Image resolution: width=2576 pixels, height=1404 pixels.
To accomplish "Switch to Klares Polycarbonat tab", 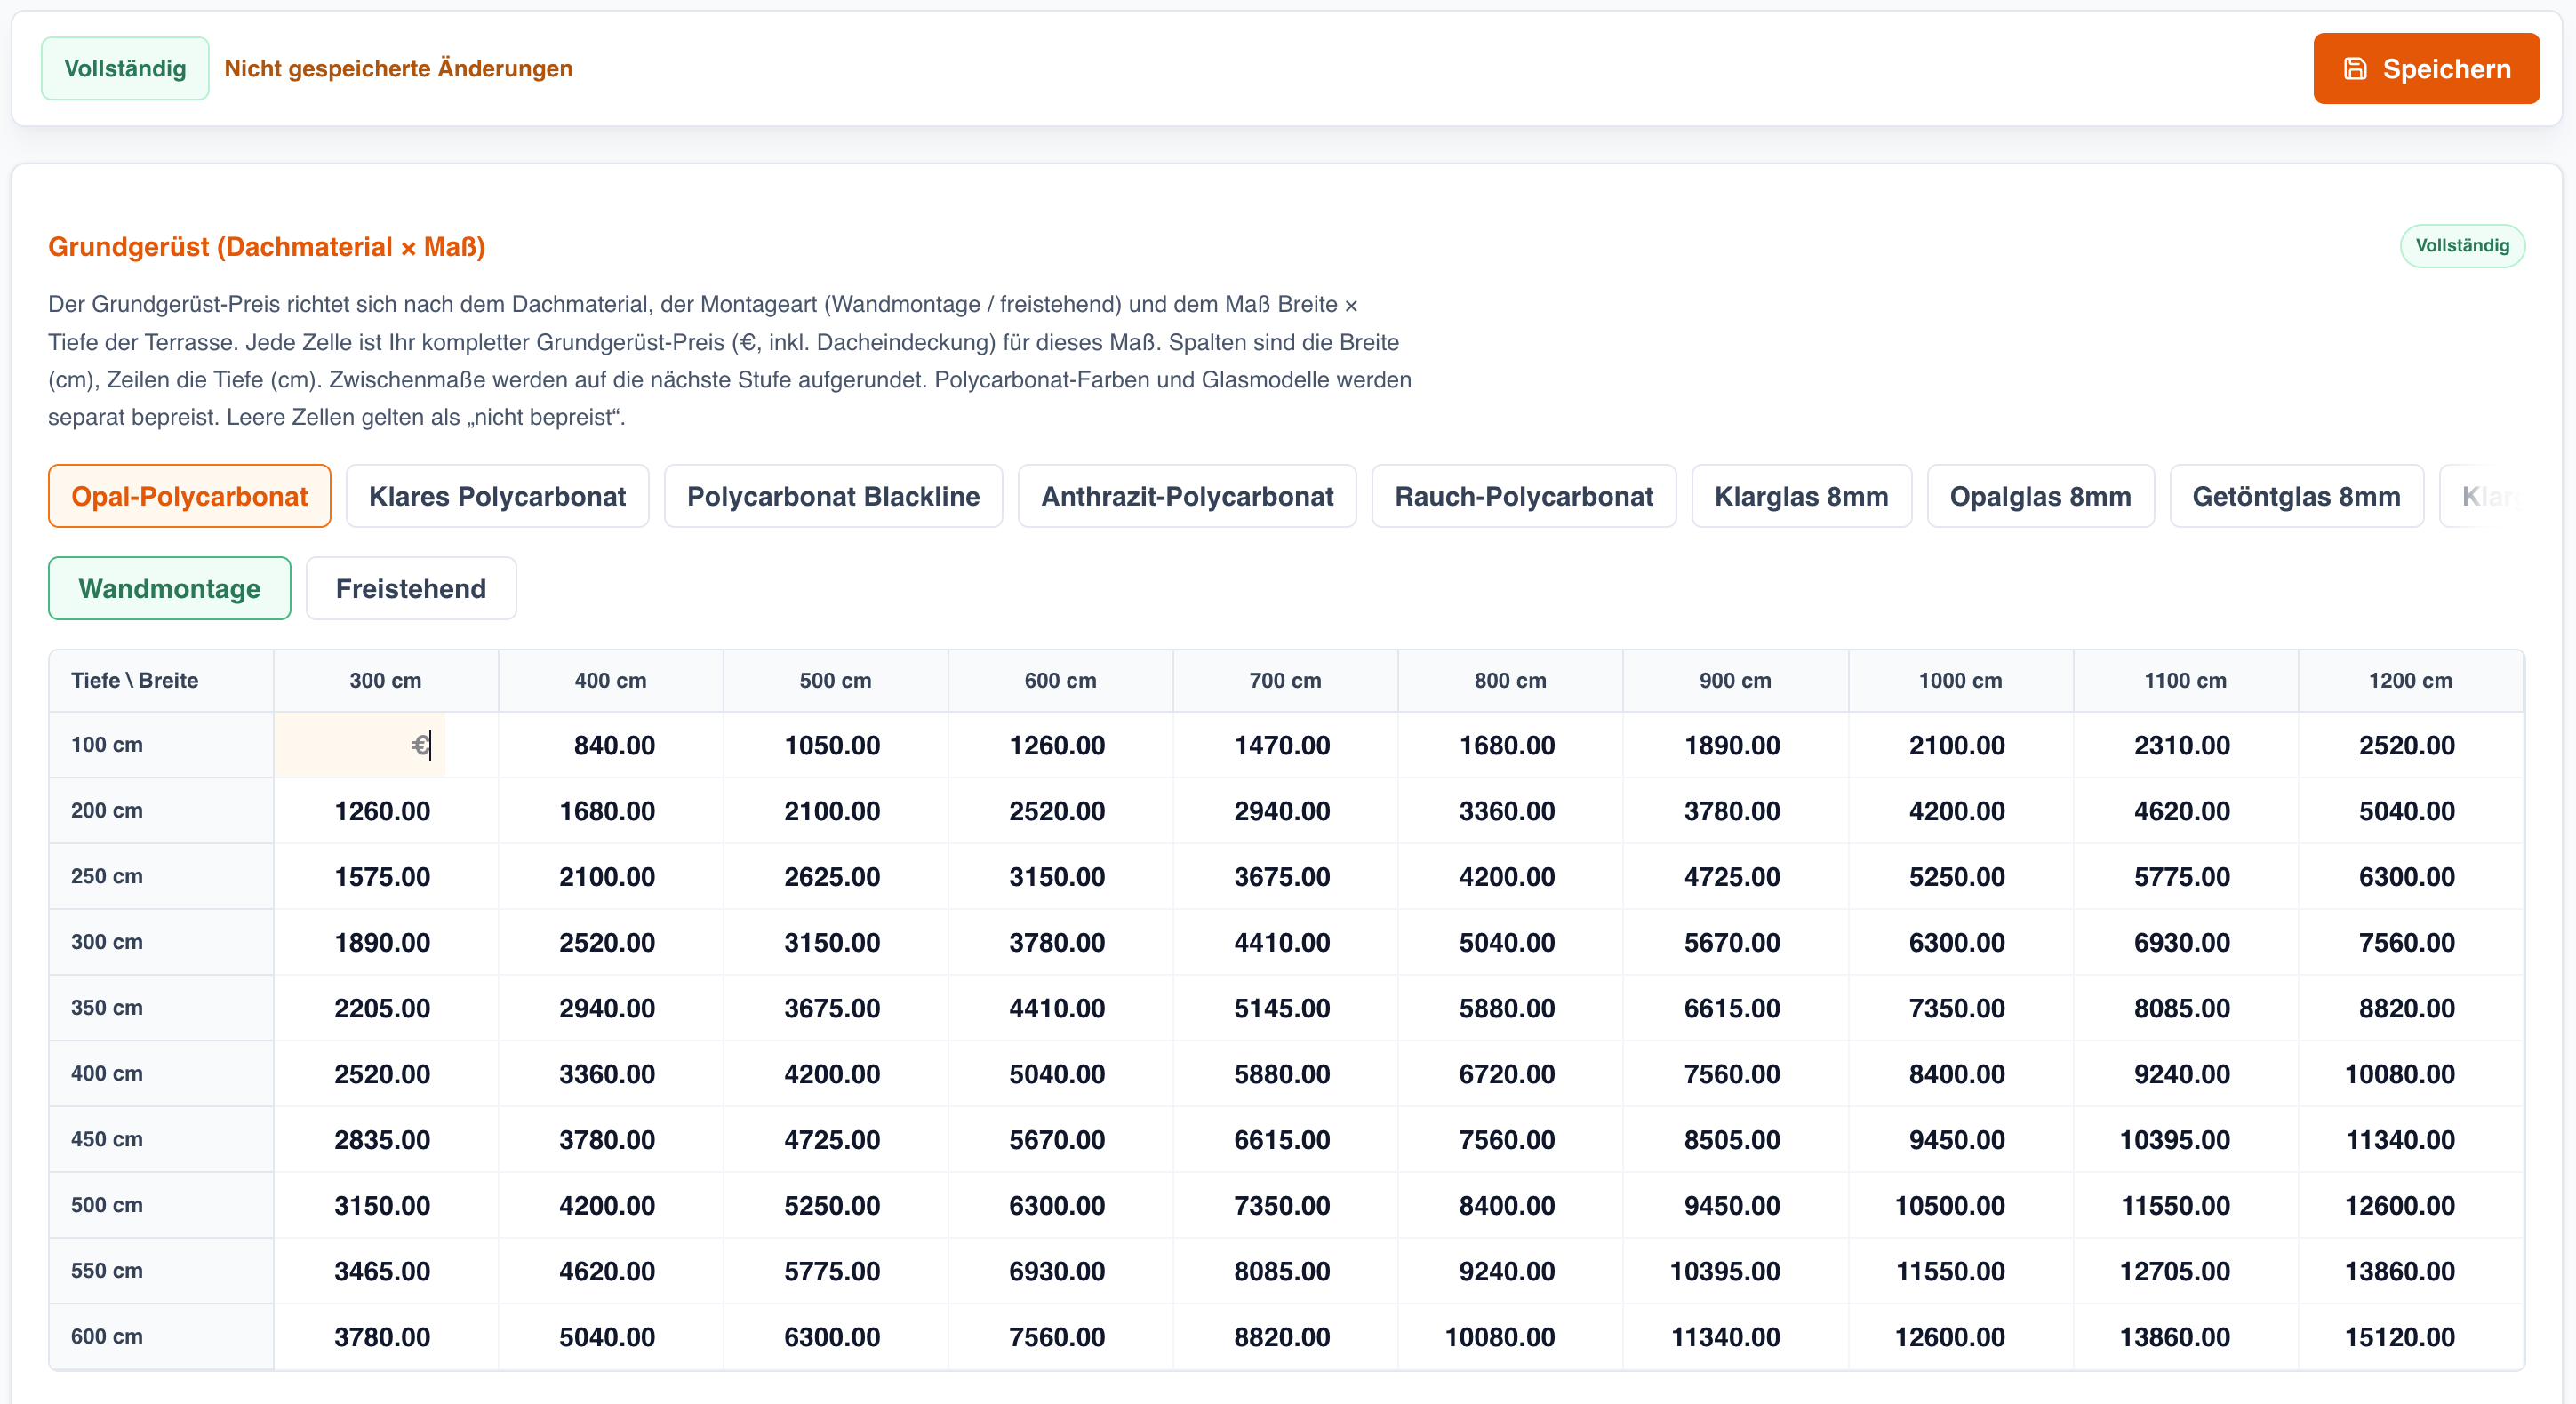I will click(497, 496).
